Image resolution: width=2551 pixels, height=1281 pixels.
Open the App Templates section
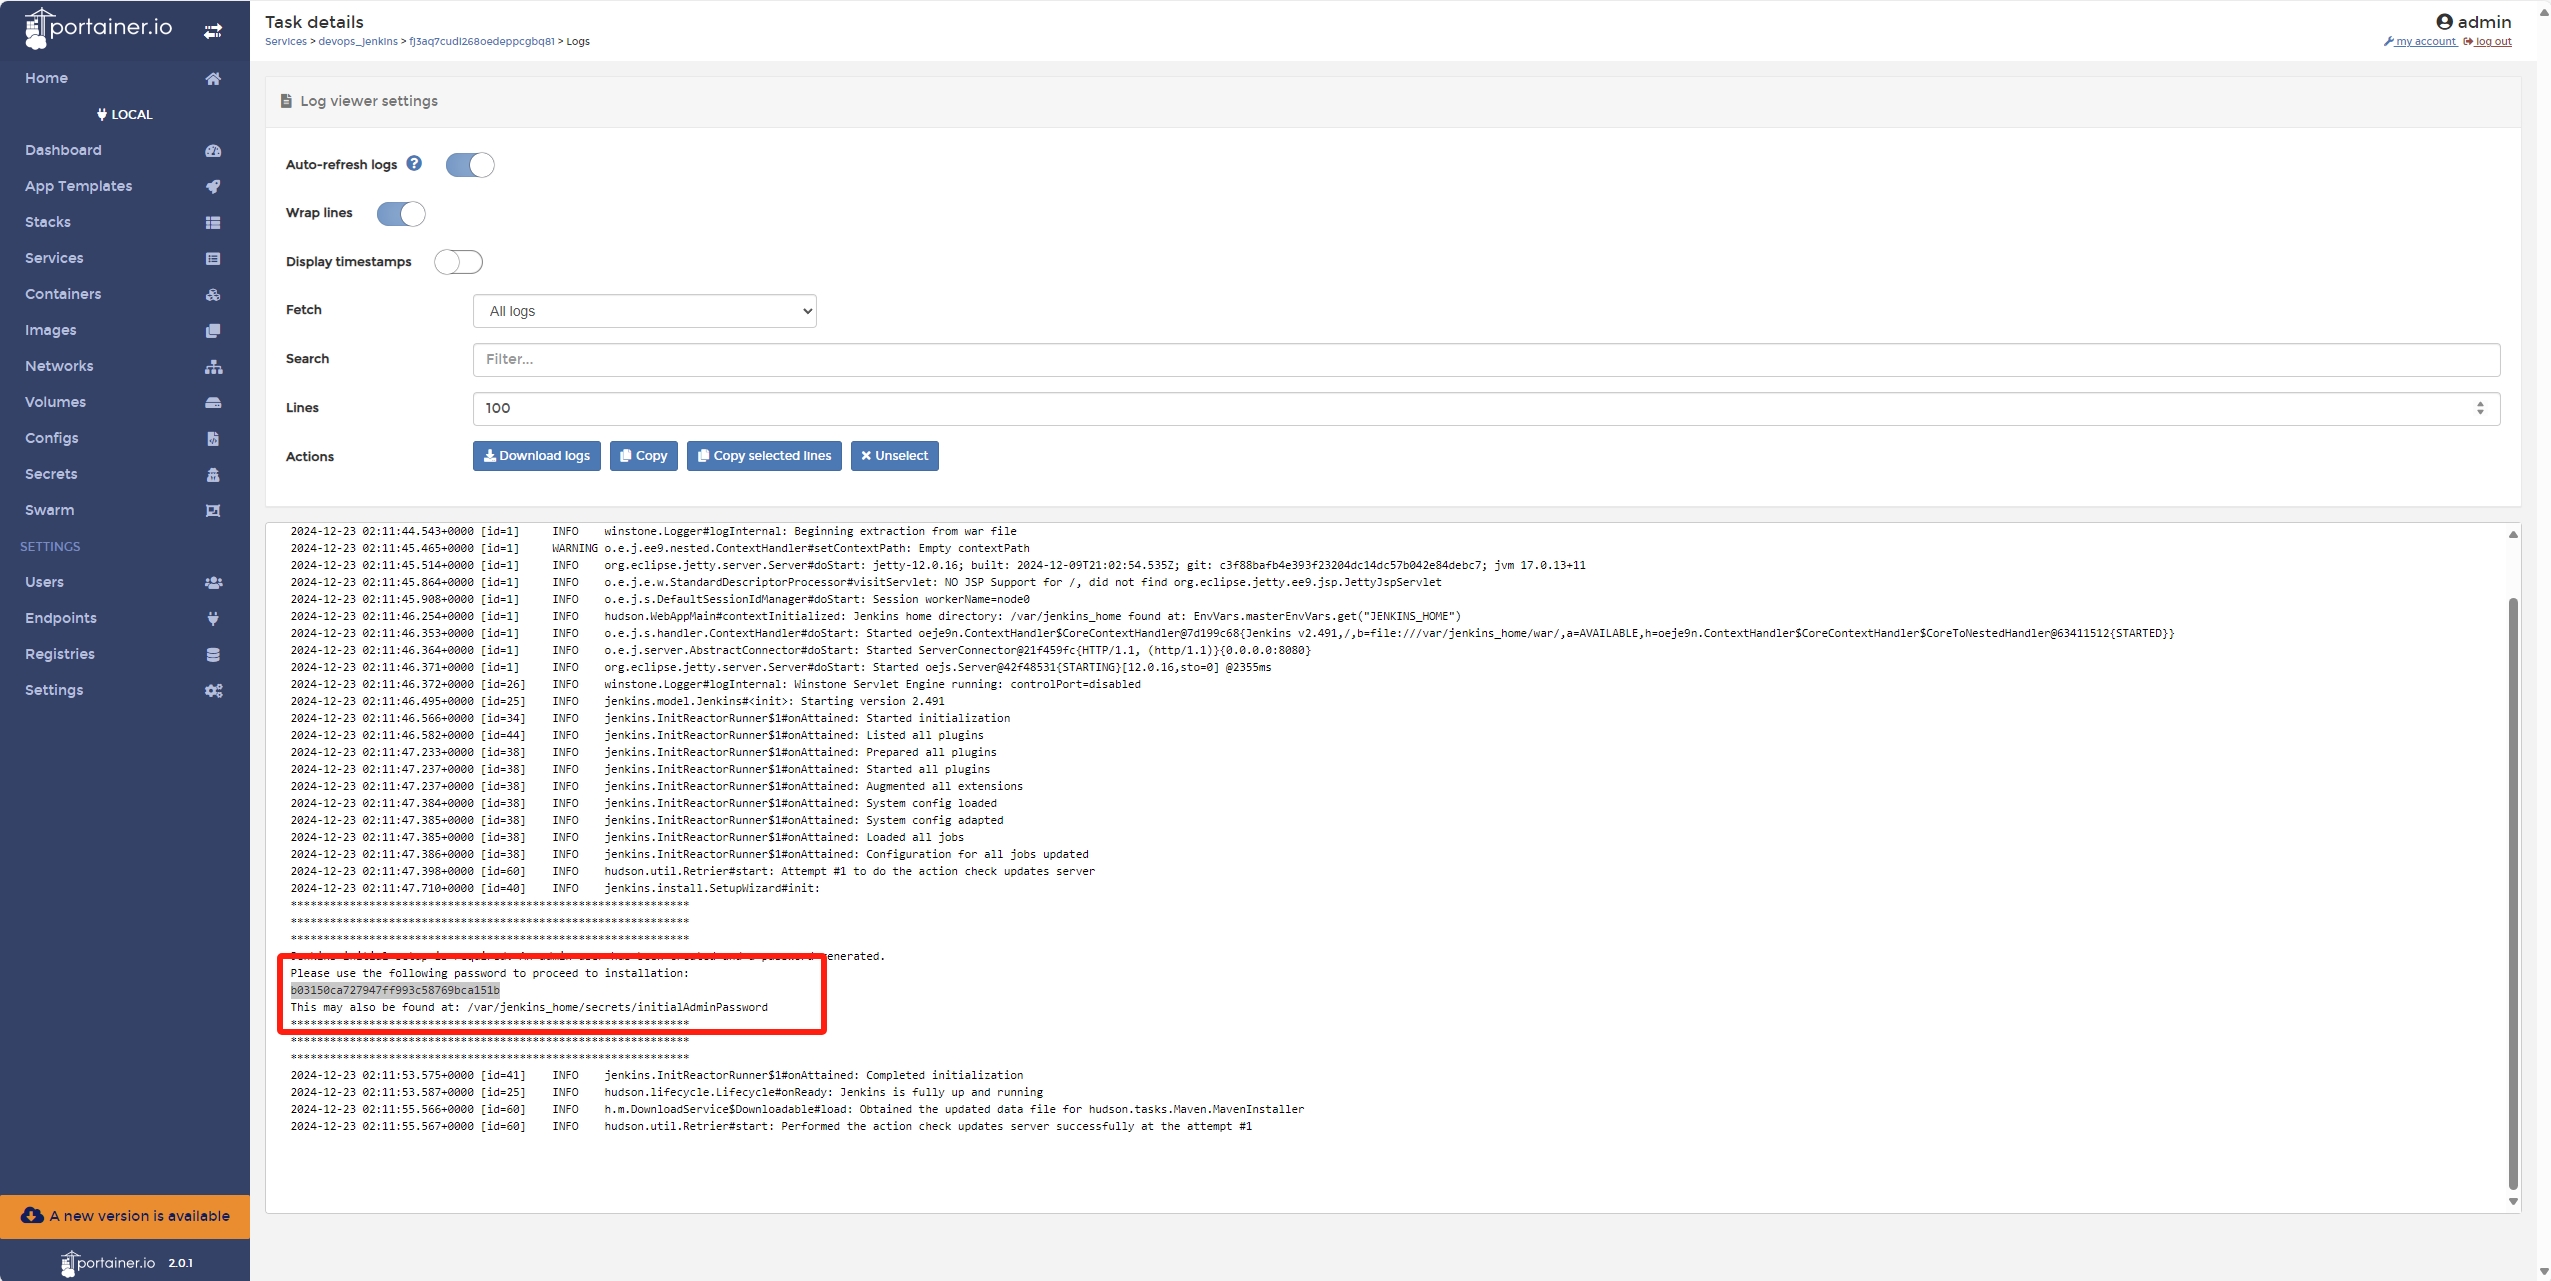[79, 185]
